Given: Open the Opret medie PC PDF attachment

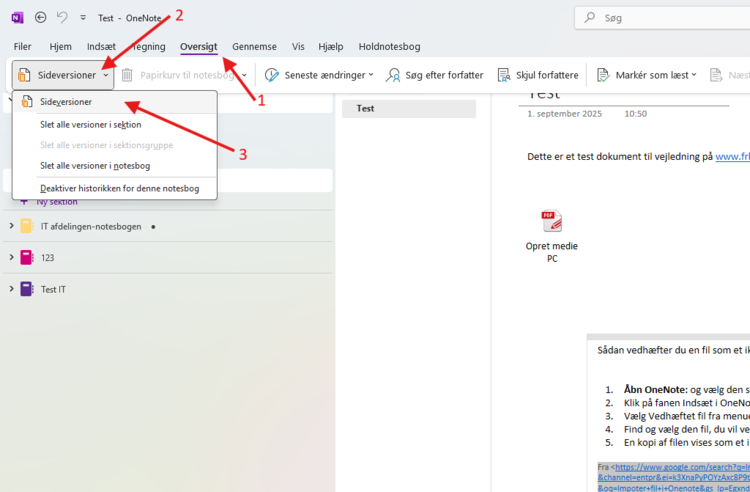Looking at the screenshot, I should tap(551, 221).
